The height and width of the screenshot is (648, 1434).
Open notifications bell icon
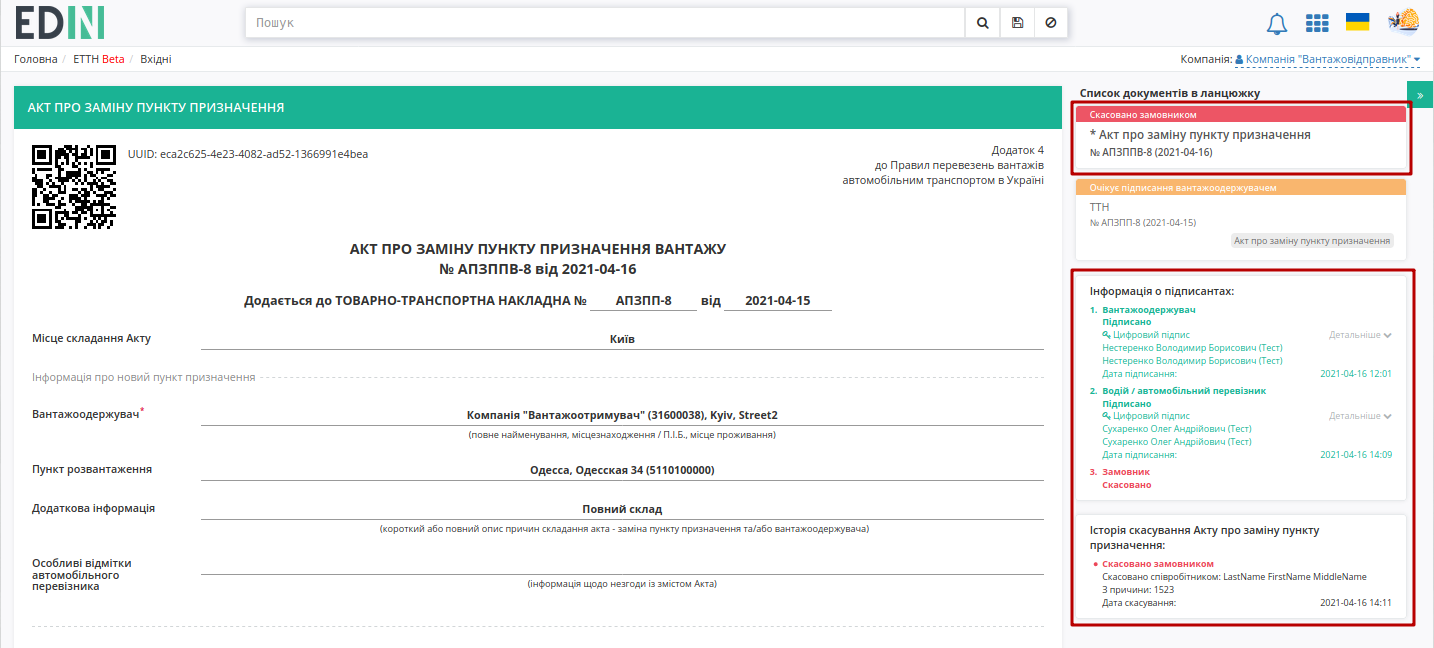(1277, 23)
